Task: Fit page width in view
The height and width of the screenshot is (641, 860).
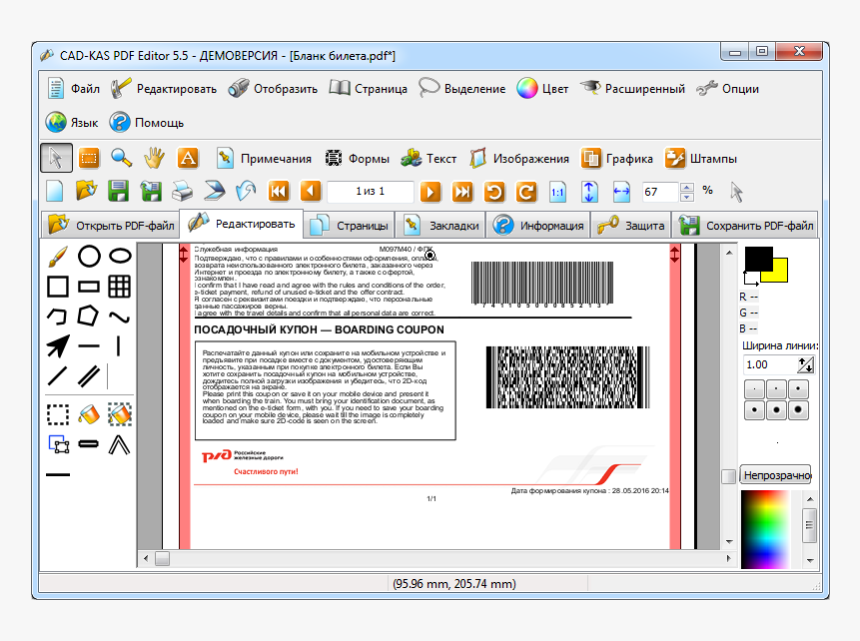Action: [621, 192]
